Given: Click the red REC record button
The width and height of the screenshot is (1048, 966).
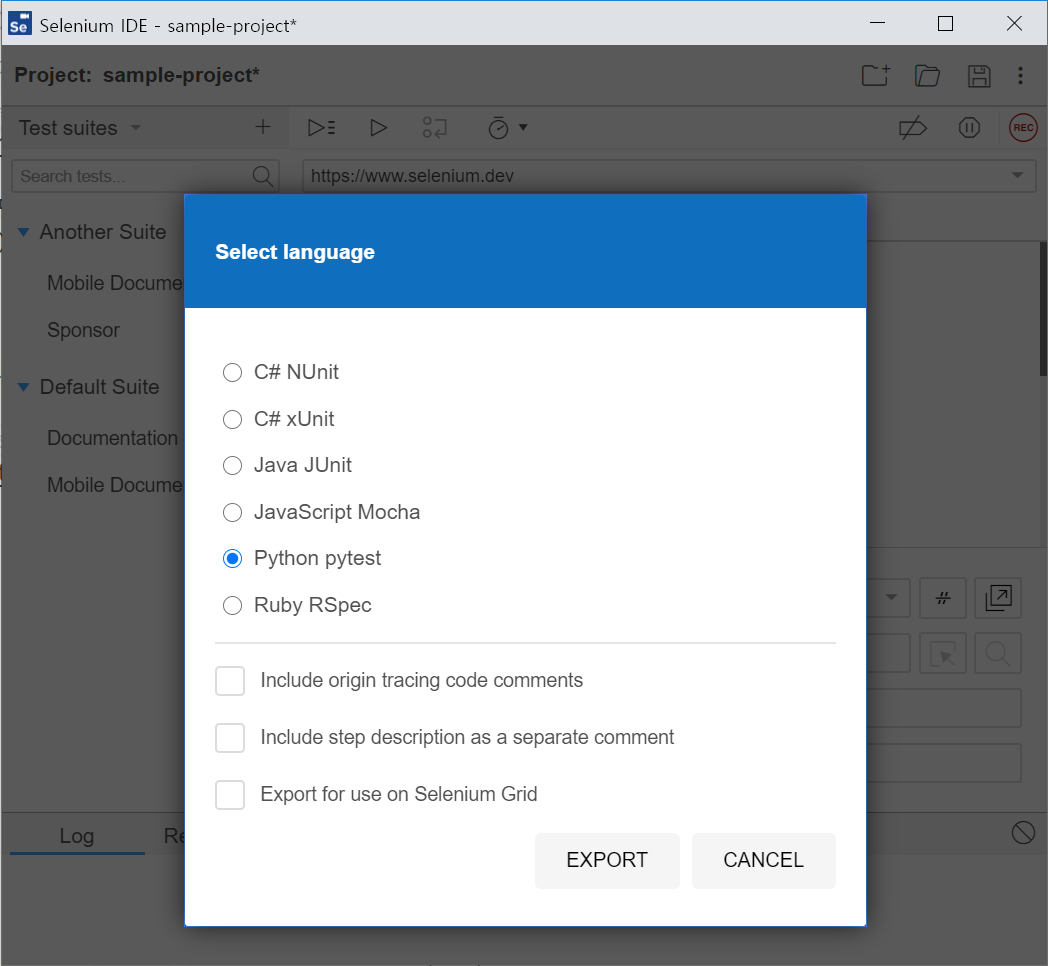Looking at the screenshot, I should pyautogui.click(x=1022, y=128).
